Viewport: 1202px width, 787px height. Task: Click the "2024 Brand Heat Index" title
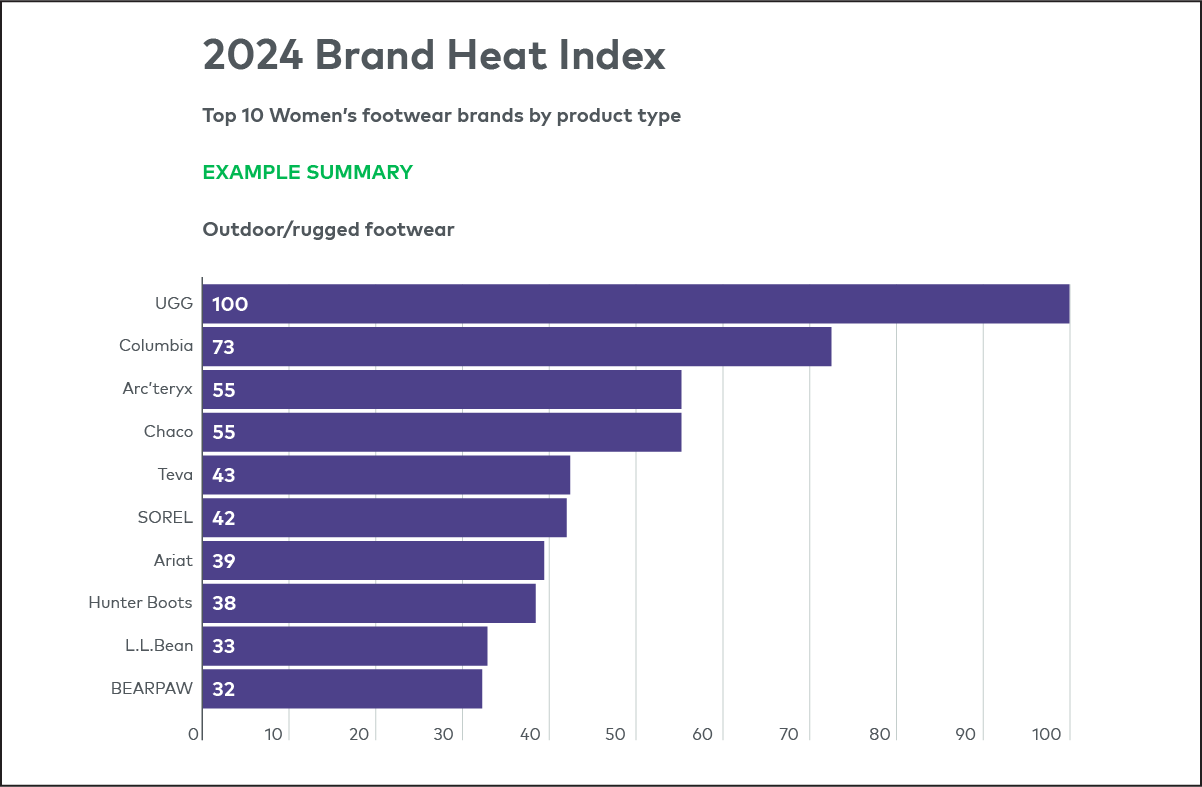pos(434,56)
